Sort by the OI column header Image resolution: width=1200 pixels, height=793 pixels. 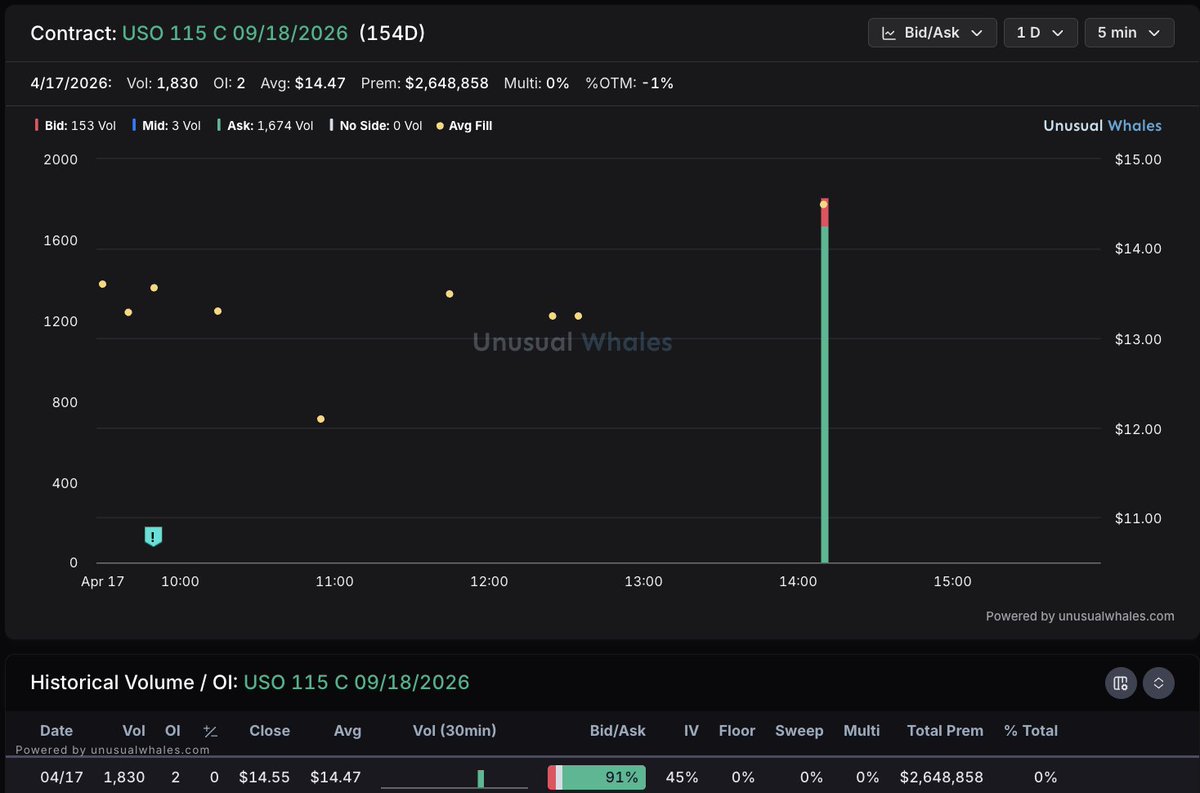click(x=172, y=731)
